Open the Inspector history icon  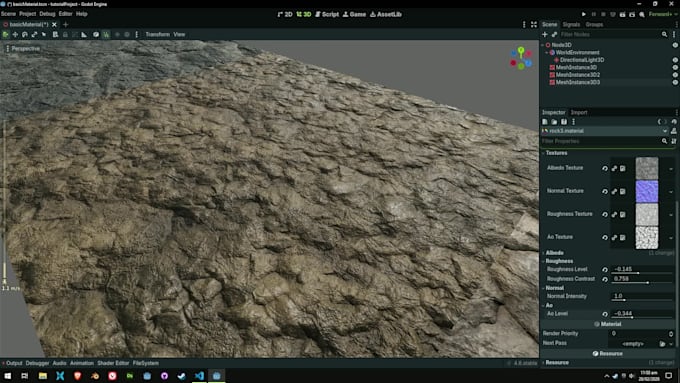point(674,122)
